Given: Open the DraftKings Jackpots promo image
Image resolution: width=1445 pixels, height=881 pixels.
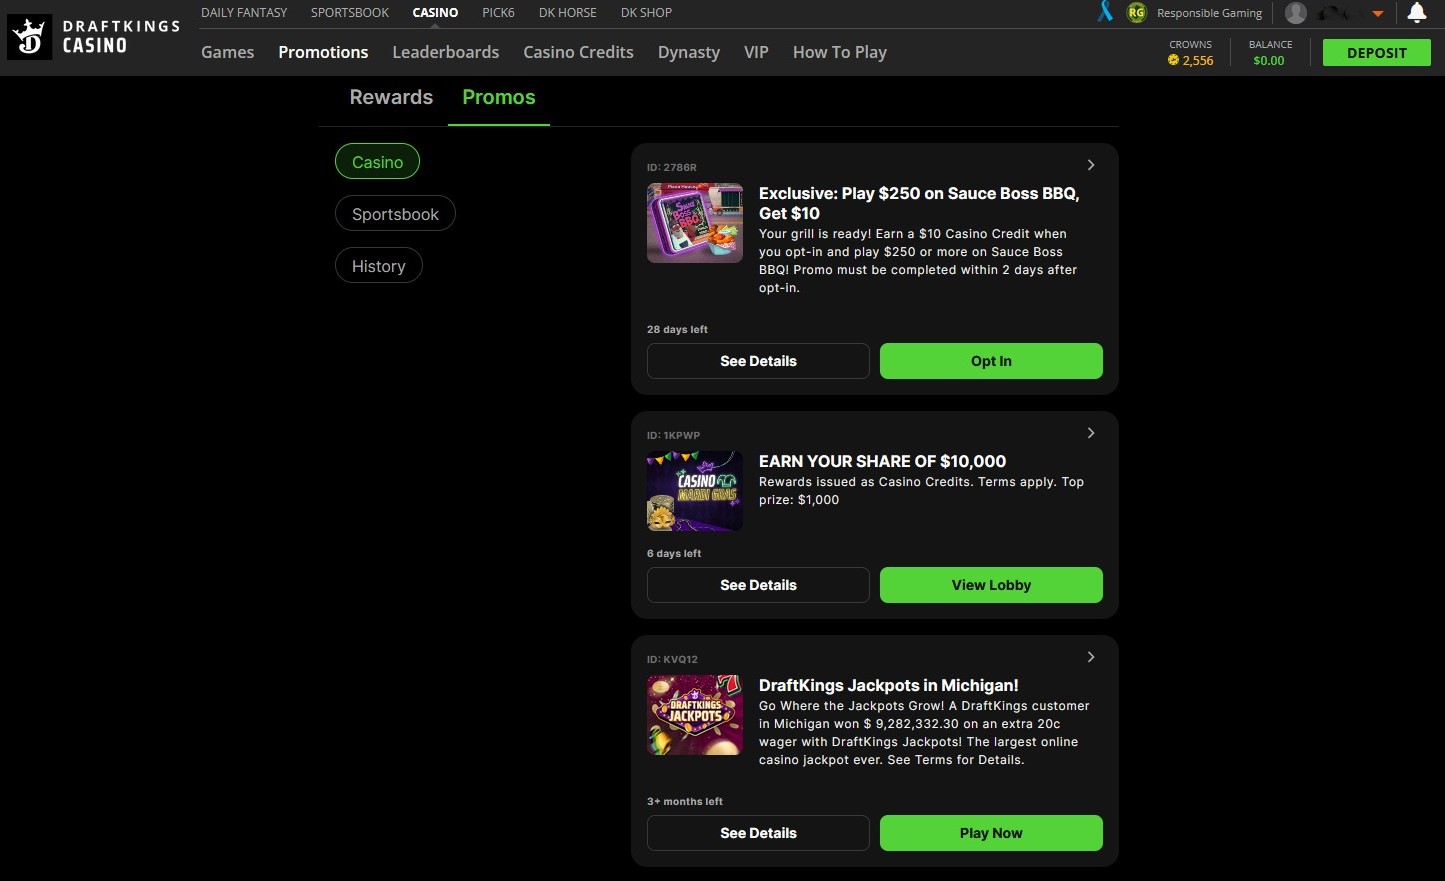Looking at the screenshot, I should [694, 715].
